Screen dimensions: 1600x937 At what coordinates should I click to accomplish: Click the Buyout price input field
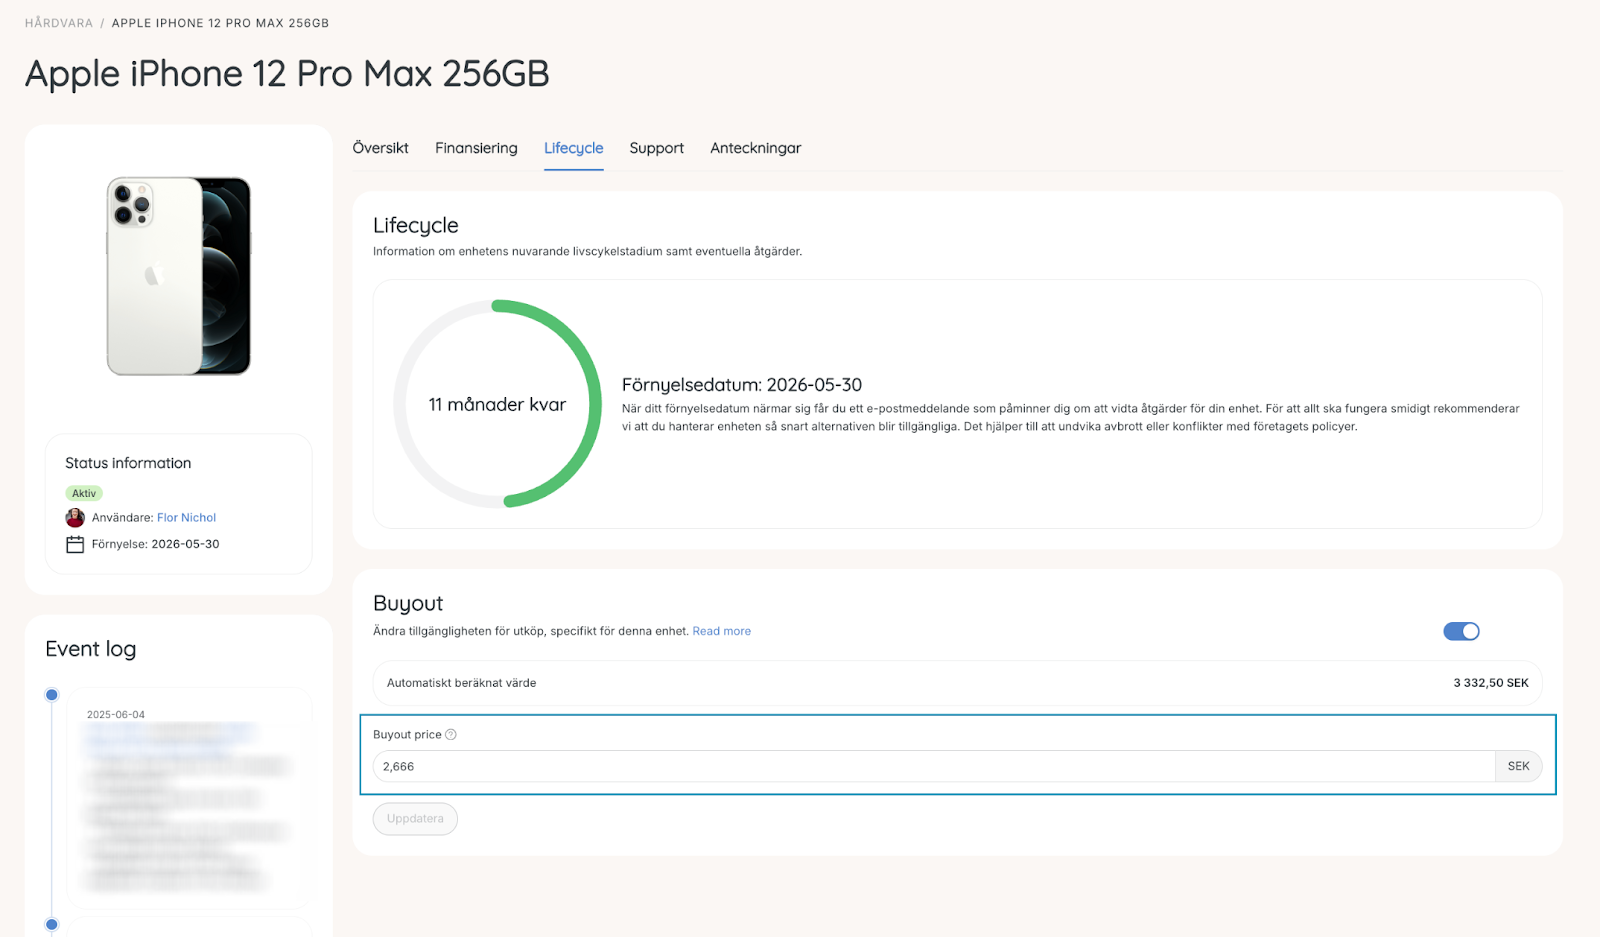[x=934, y=766]
